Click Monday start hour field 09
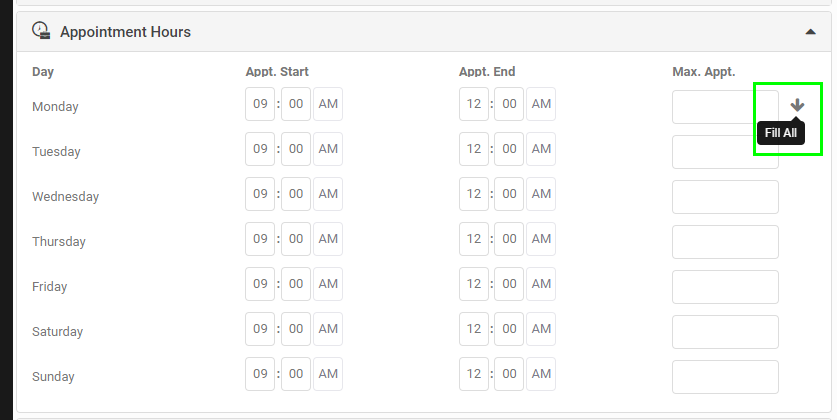 point(260,104)
